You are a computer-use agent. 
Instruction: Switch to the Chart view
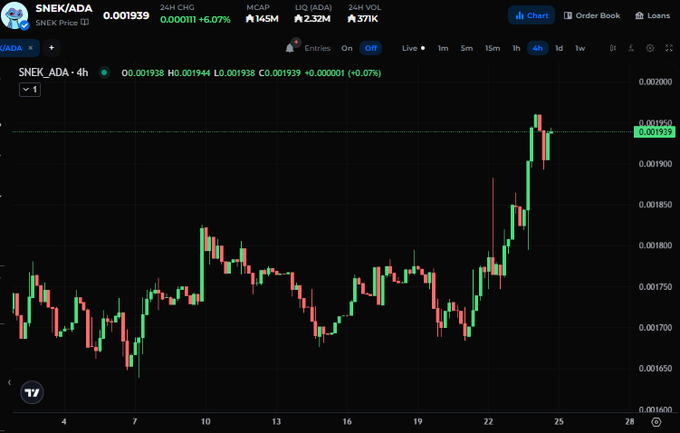(x=532, y=15)
